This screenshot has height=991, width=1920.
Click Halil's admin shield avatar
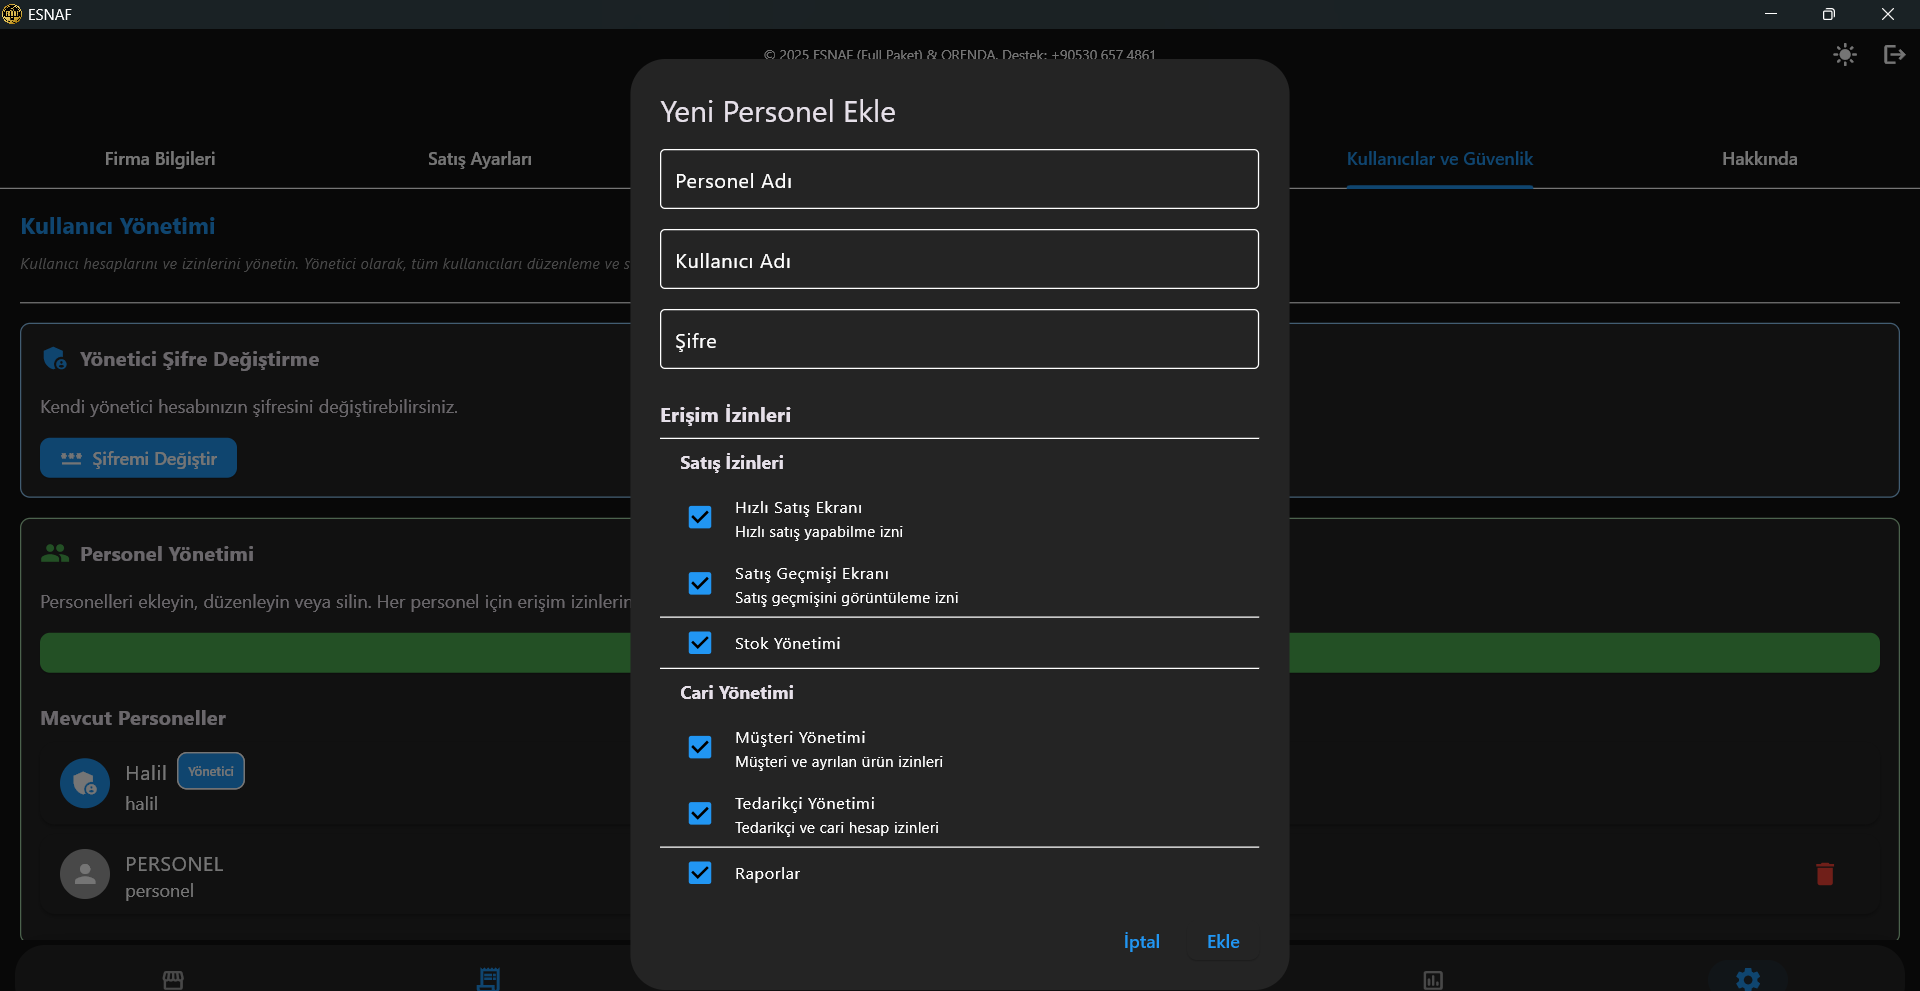(x=85, y=783)
